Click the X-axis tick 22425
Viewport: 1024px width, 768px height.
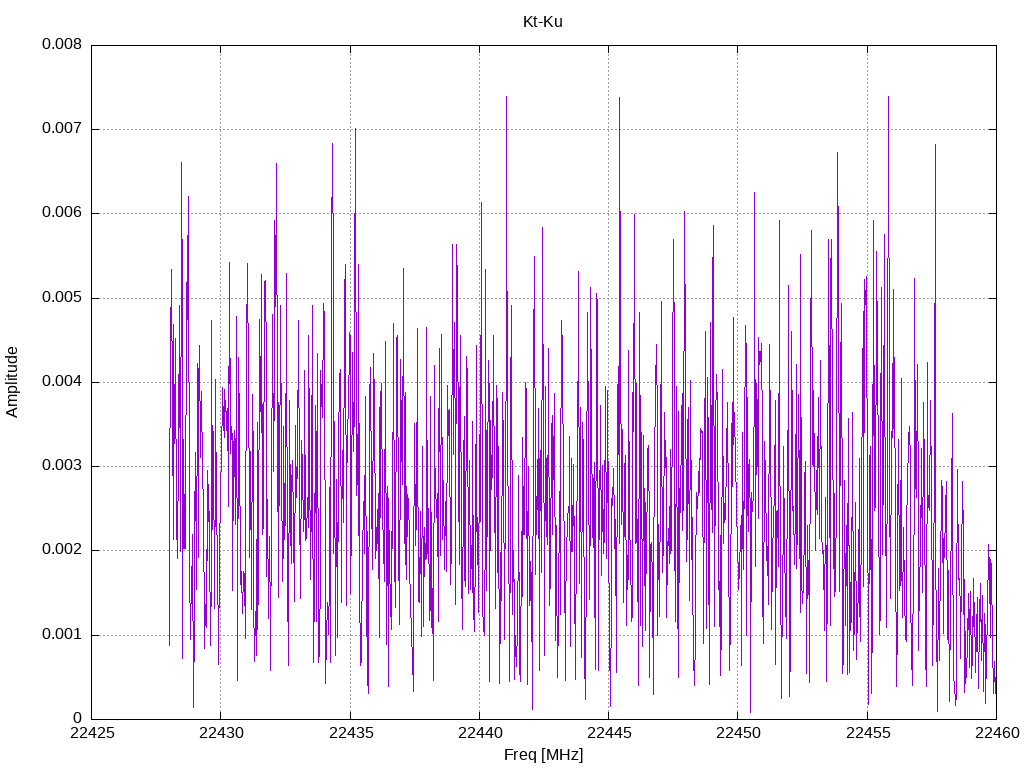[x=92, y=733]
